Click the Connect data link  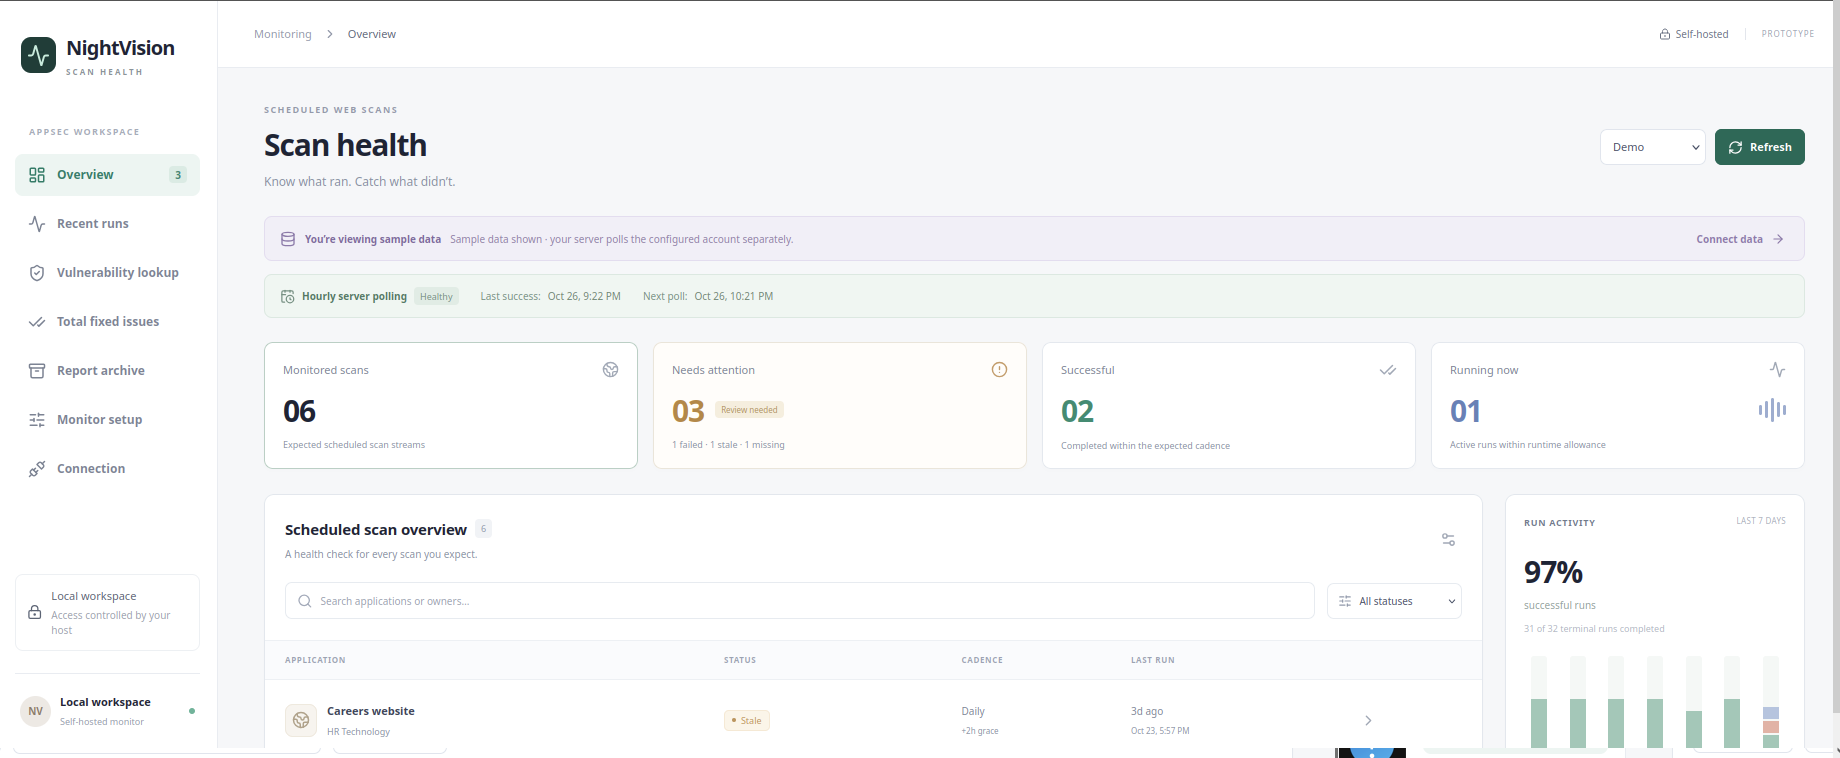1740,239
